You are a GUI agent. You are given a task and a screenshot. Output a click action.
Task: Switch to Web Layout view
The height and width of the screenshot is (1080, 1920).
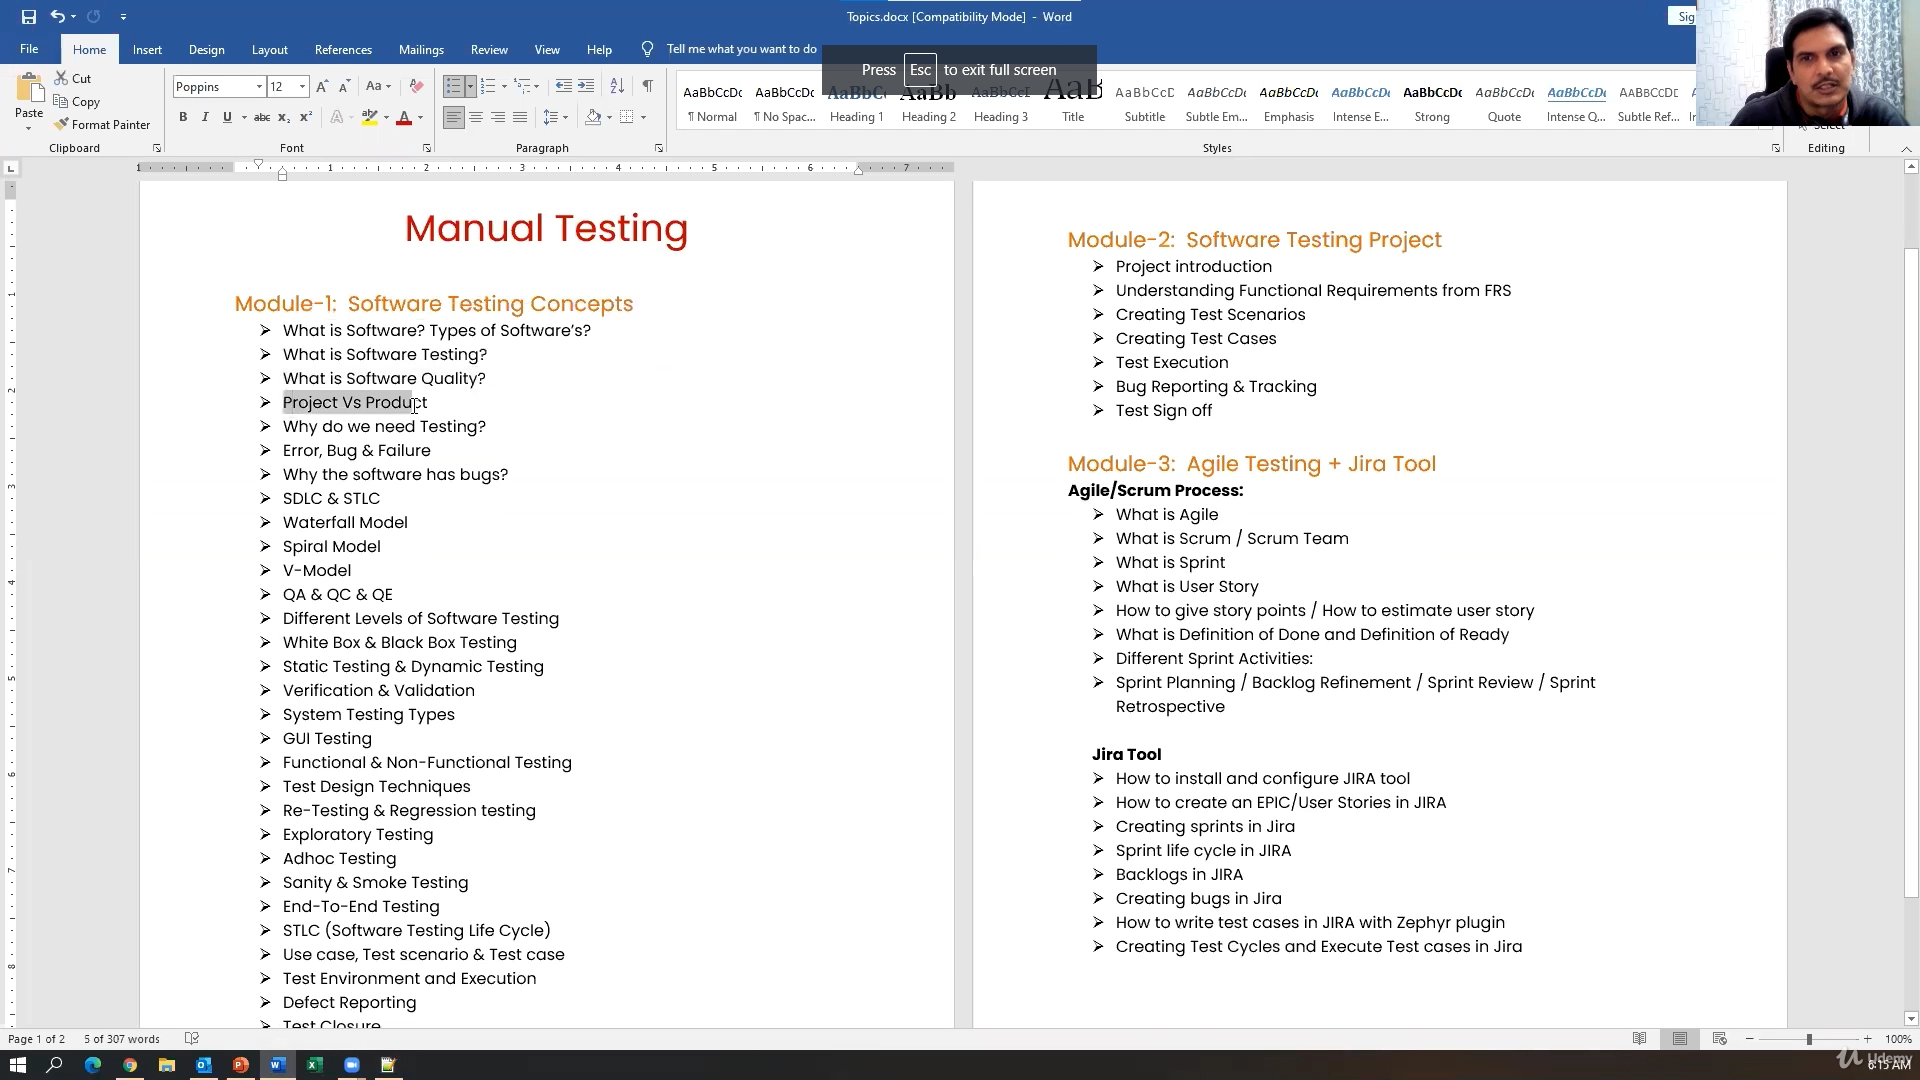[1720, 1039]
